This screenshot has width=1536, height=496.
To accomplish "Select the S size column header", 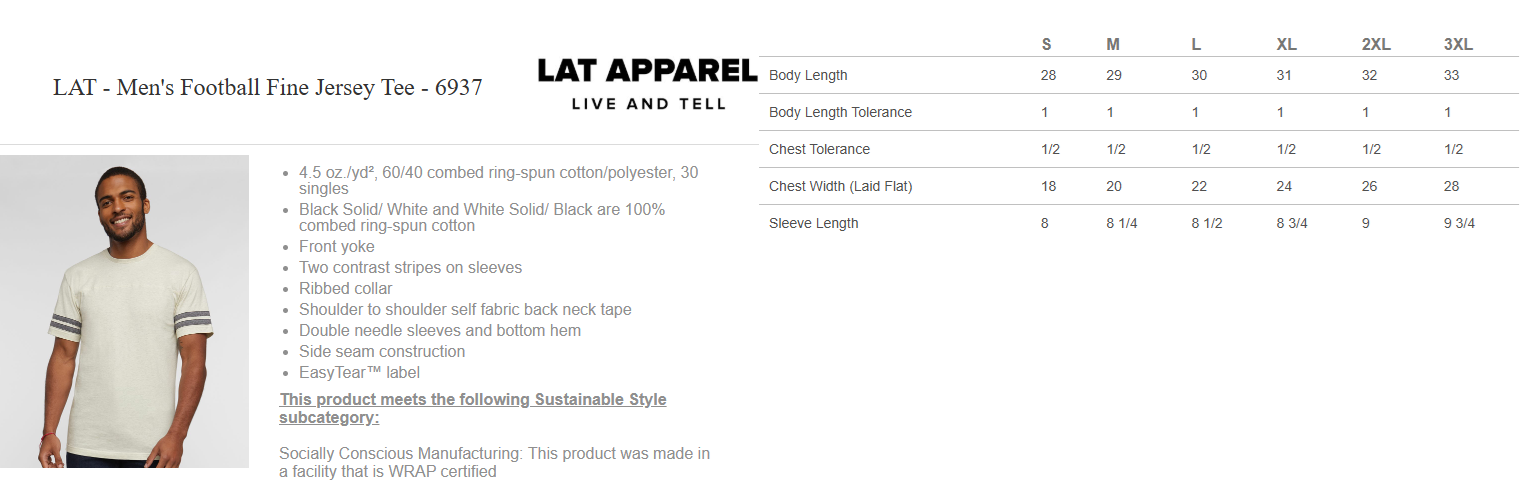I will (1046, 44).
